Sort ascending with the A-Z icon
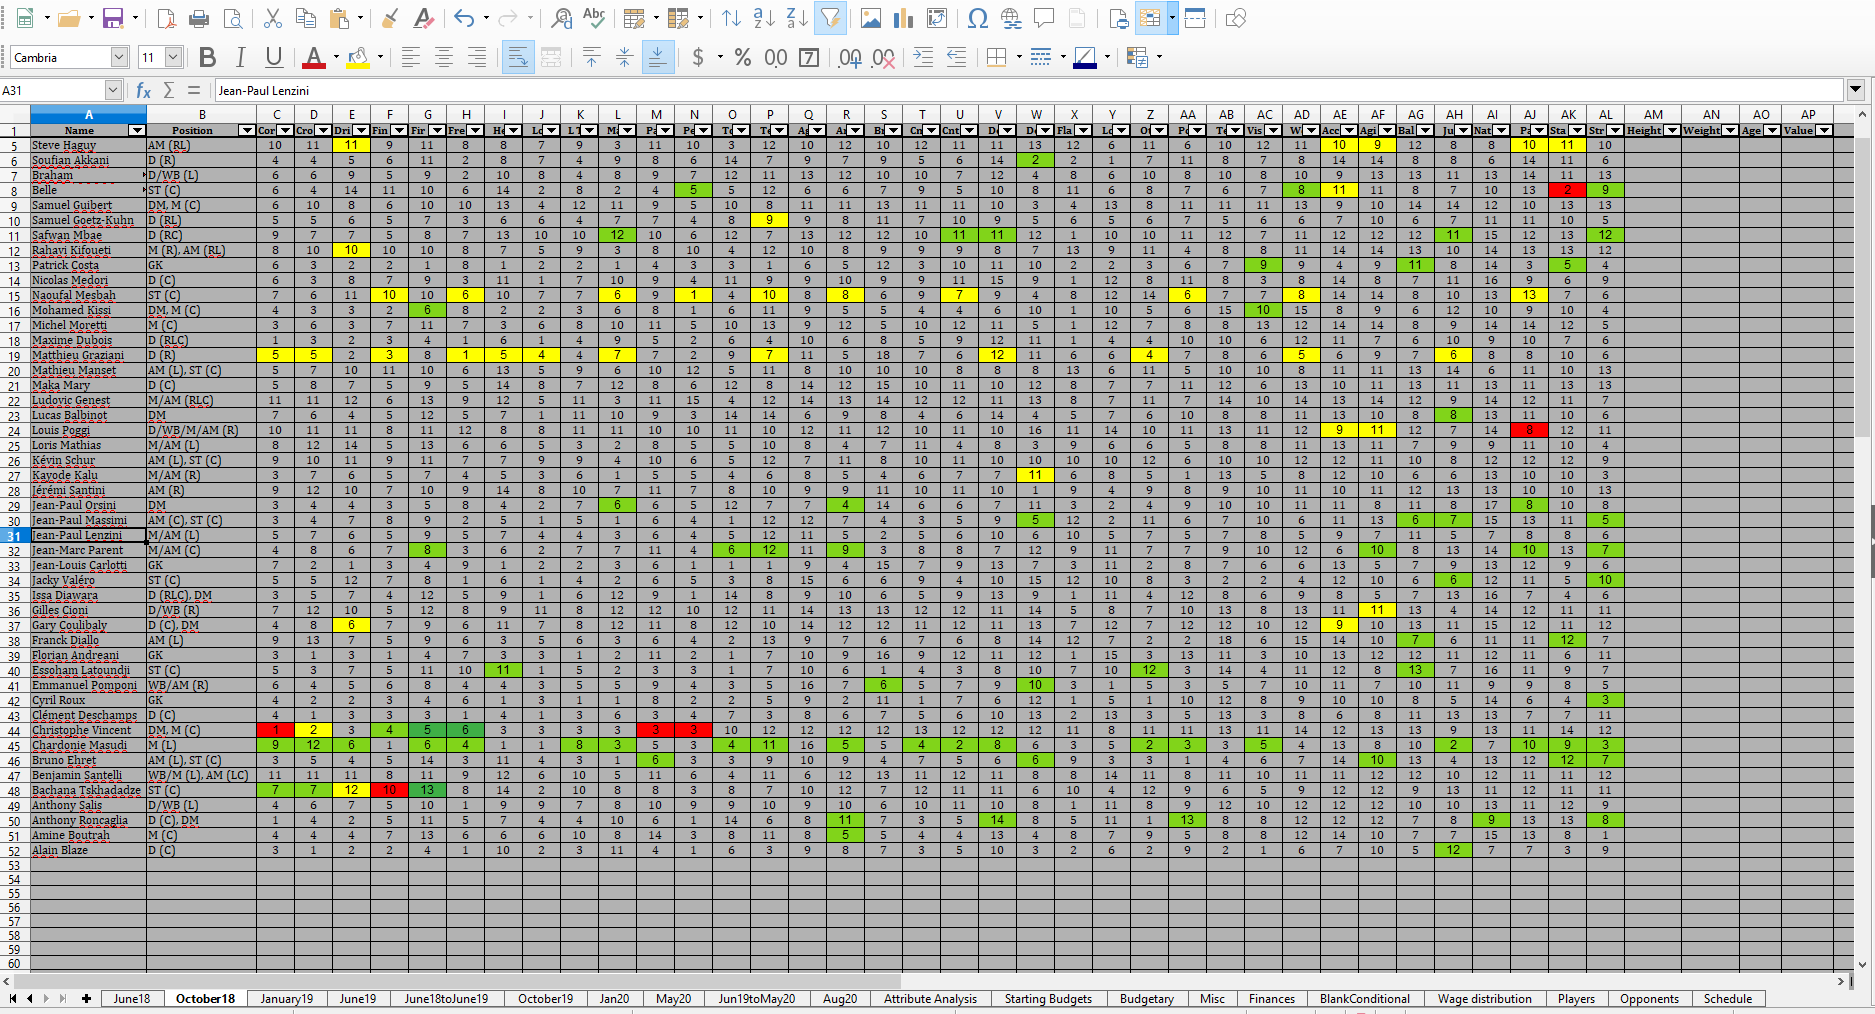This screenshot has width=1875, height=1014. [764, 18]
